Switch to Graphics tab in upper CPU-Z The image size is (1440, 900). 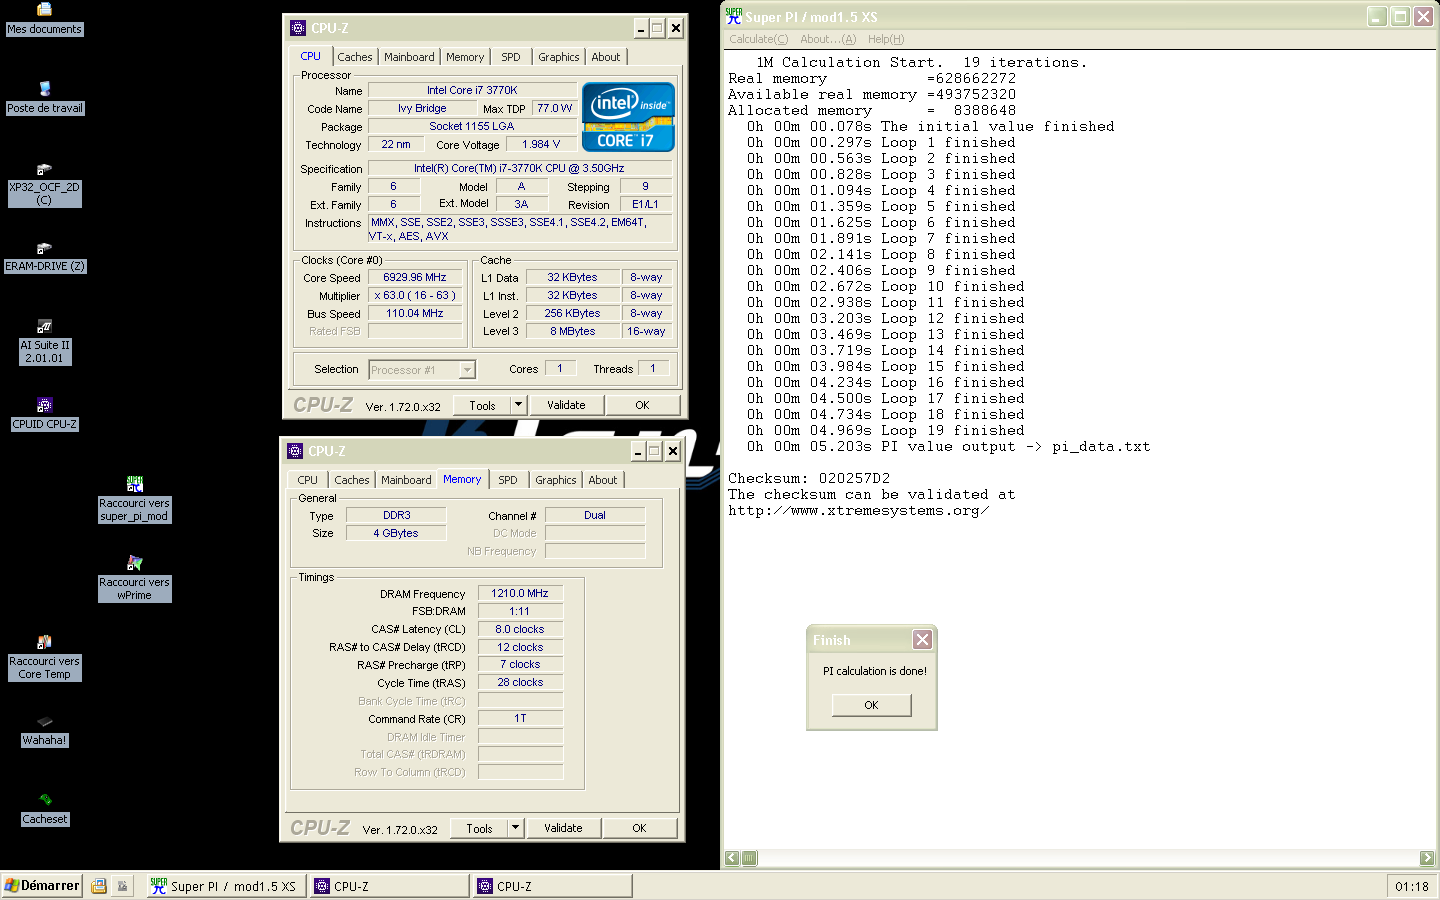(x=558, y=57)
